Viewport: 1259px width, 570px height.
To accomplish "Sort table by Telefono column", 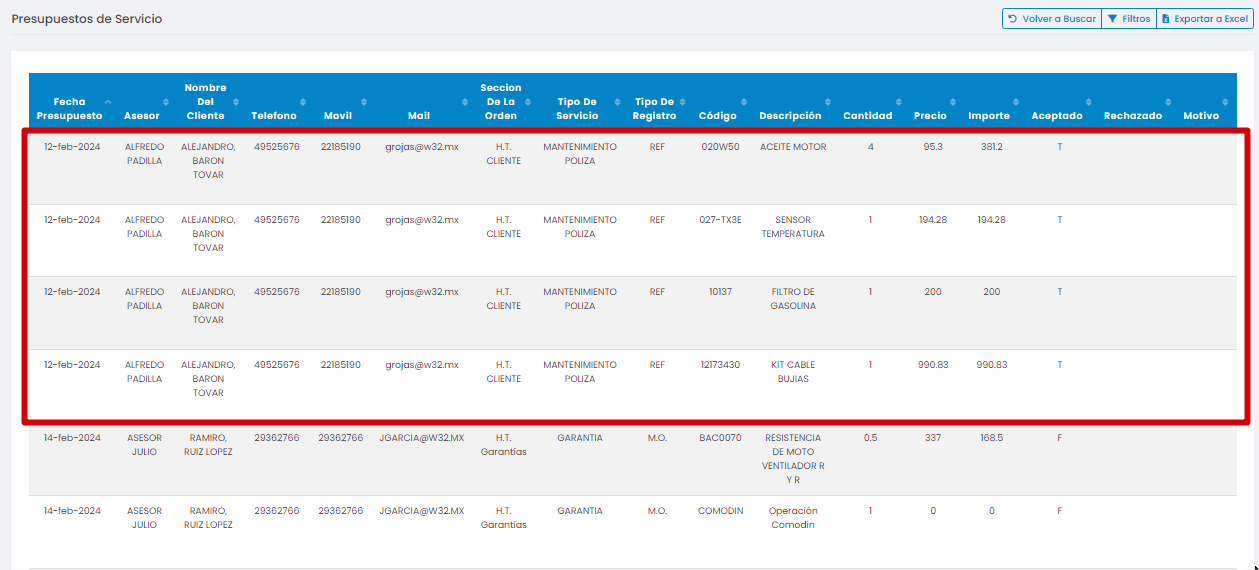I will point(277,102).
